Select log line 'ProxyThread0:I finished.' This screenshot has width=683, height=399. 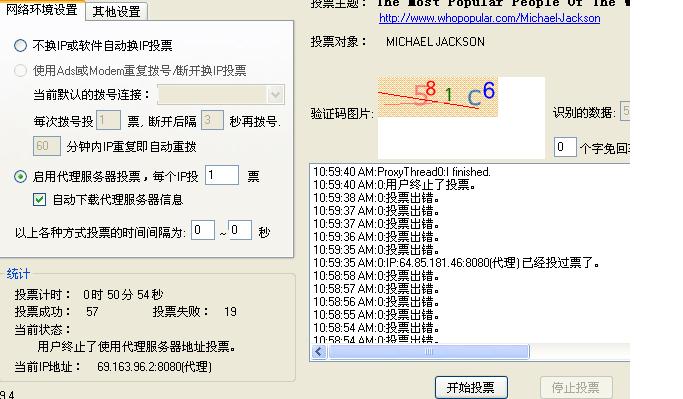(402, 172)
